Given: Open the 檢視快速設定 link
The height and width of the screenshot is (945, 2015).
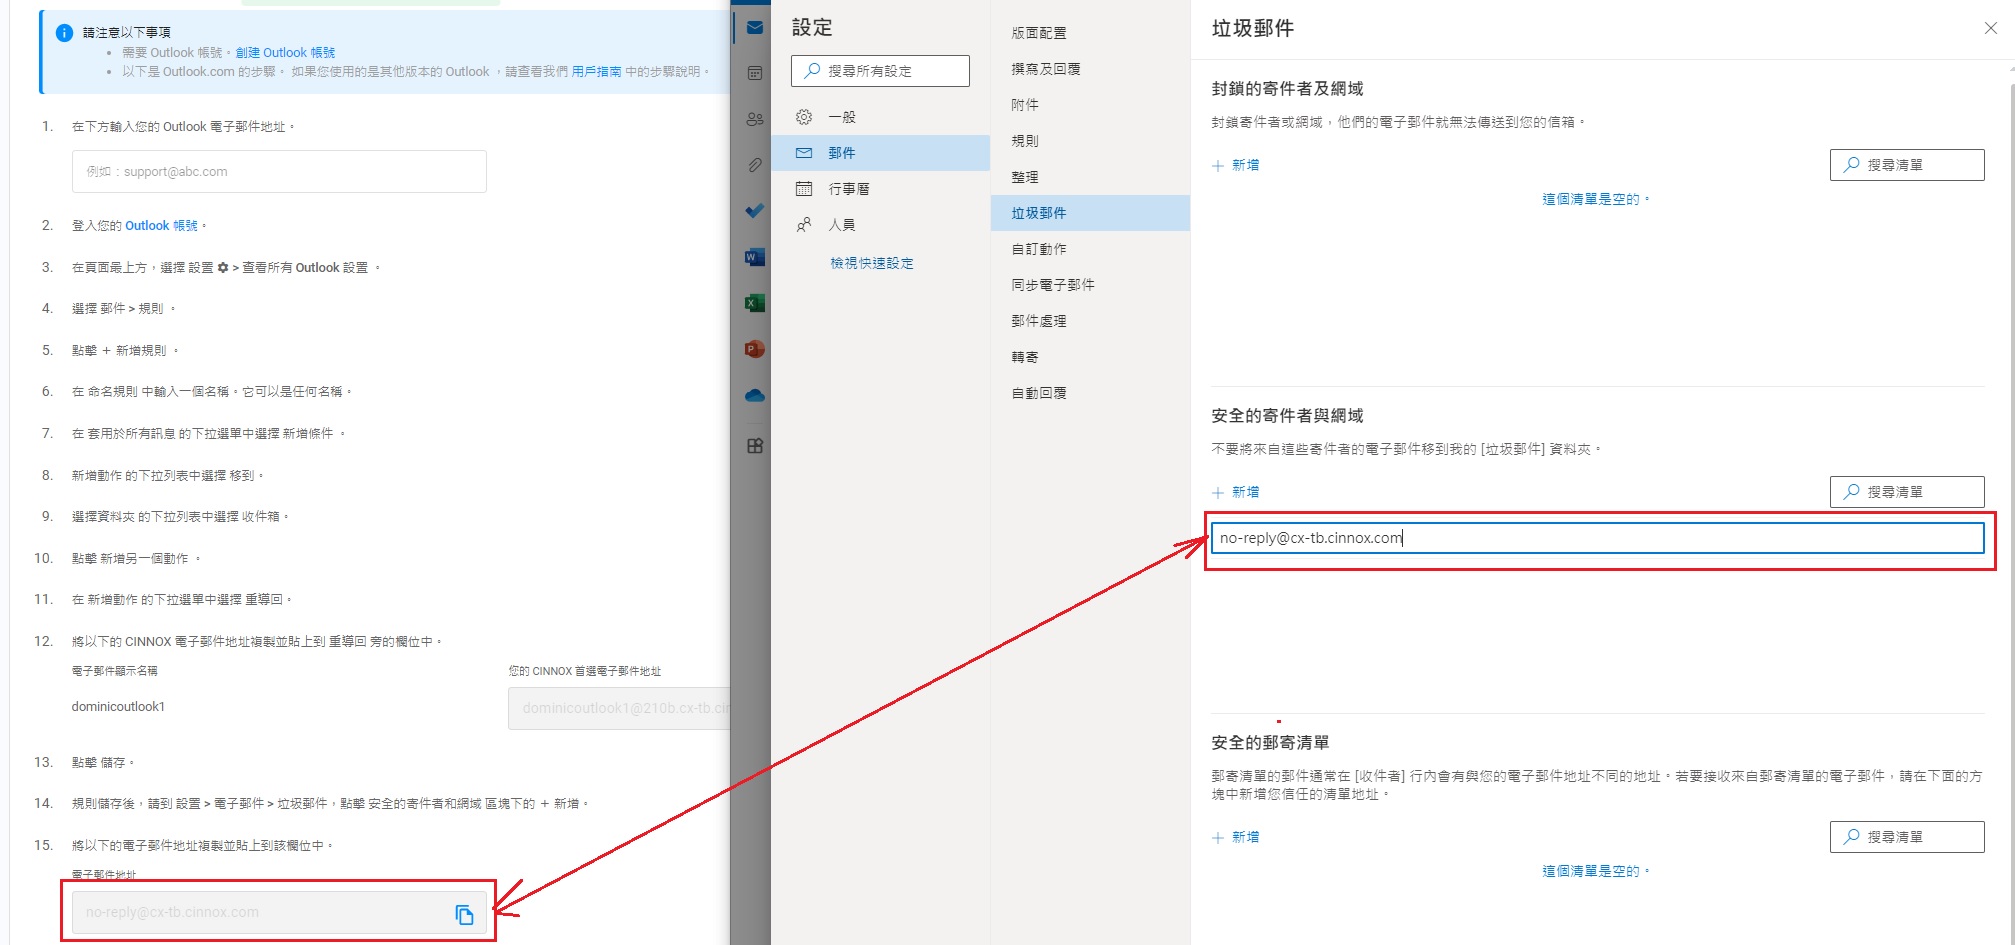Looking at the screenshot, I should click(x=872, y=263).
